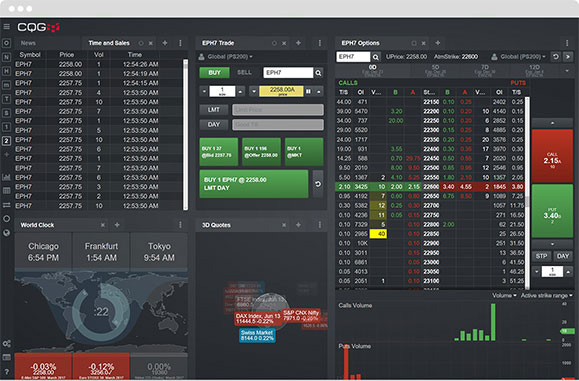
Task: Open the Volume dropdown above chart
Action: pos(504,296)
